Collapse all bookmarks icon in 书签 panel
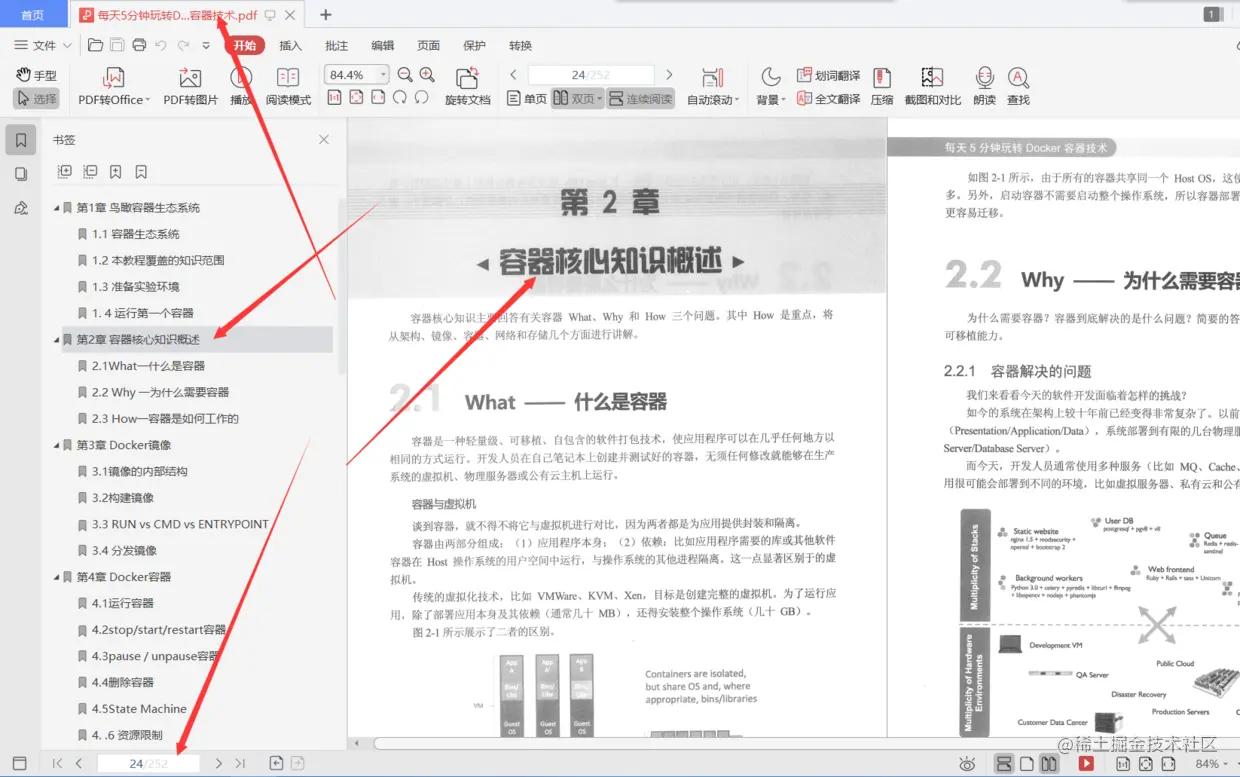The height and width of the screenshot is (777, 1240). (90, 172)
